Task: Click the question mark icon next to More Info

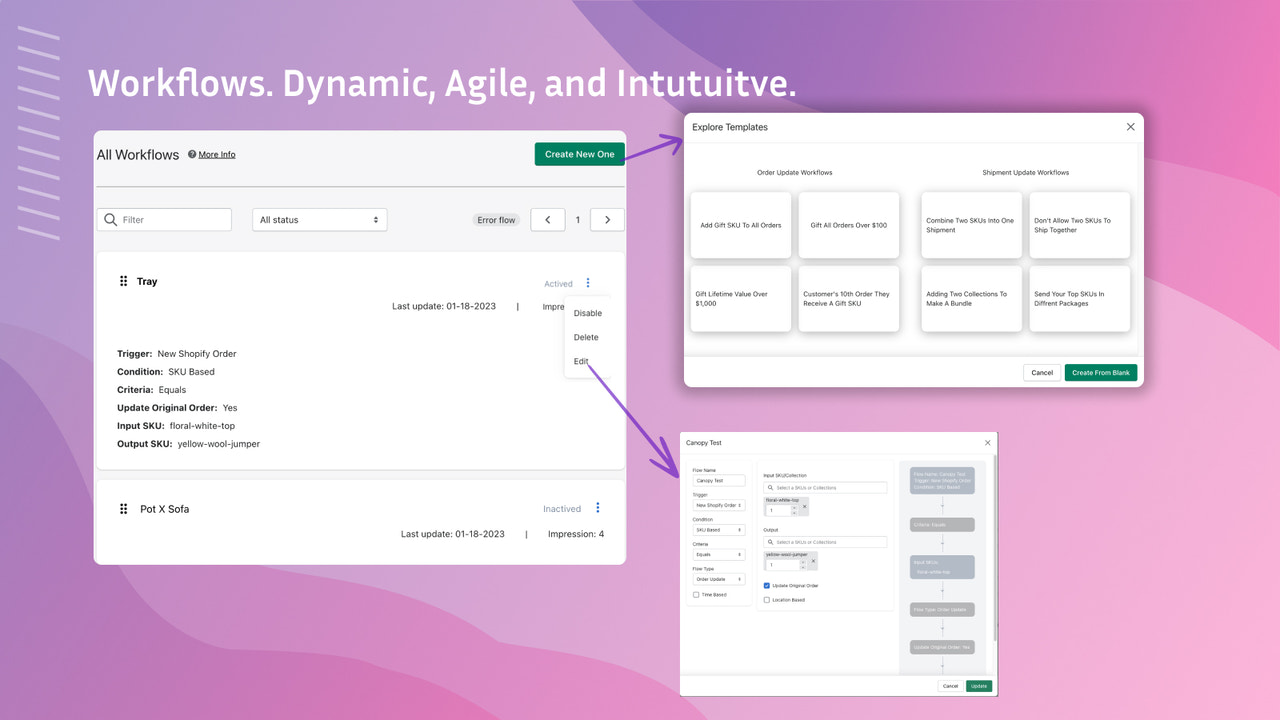Action: tap(191, 154)
